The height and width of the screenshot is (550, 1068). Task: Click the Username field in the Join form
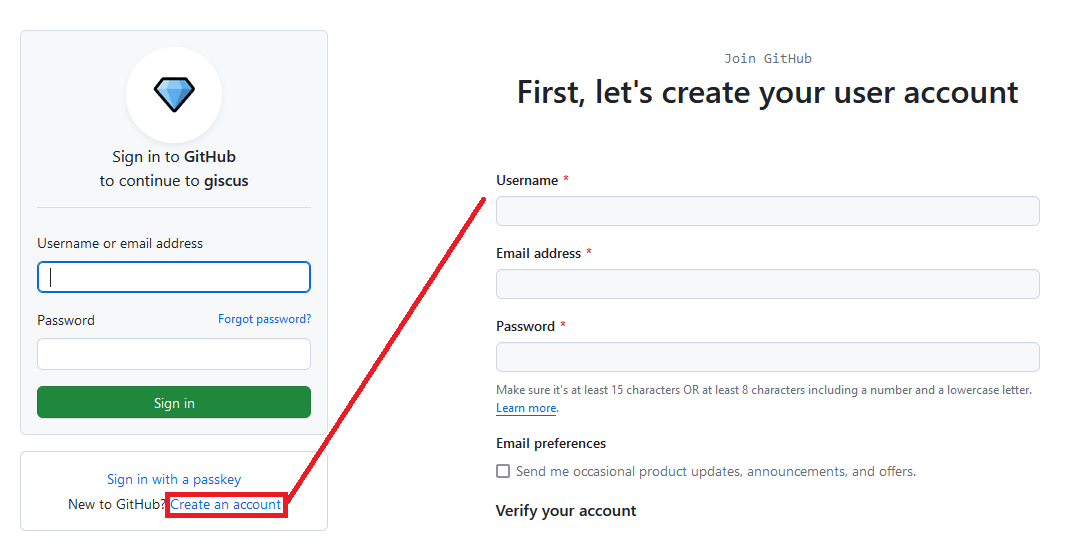click(768, 211)
